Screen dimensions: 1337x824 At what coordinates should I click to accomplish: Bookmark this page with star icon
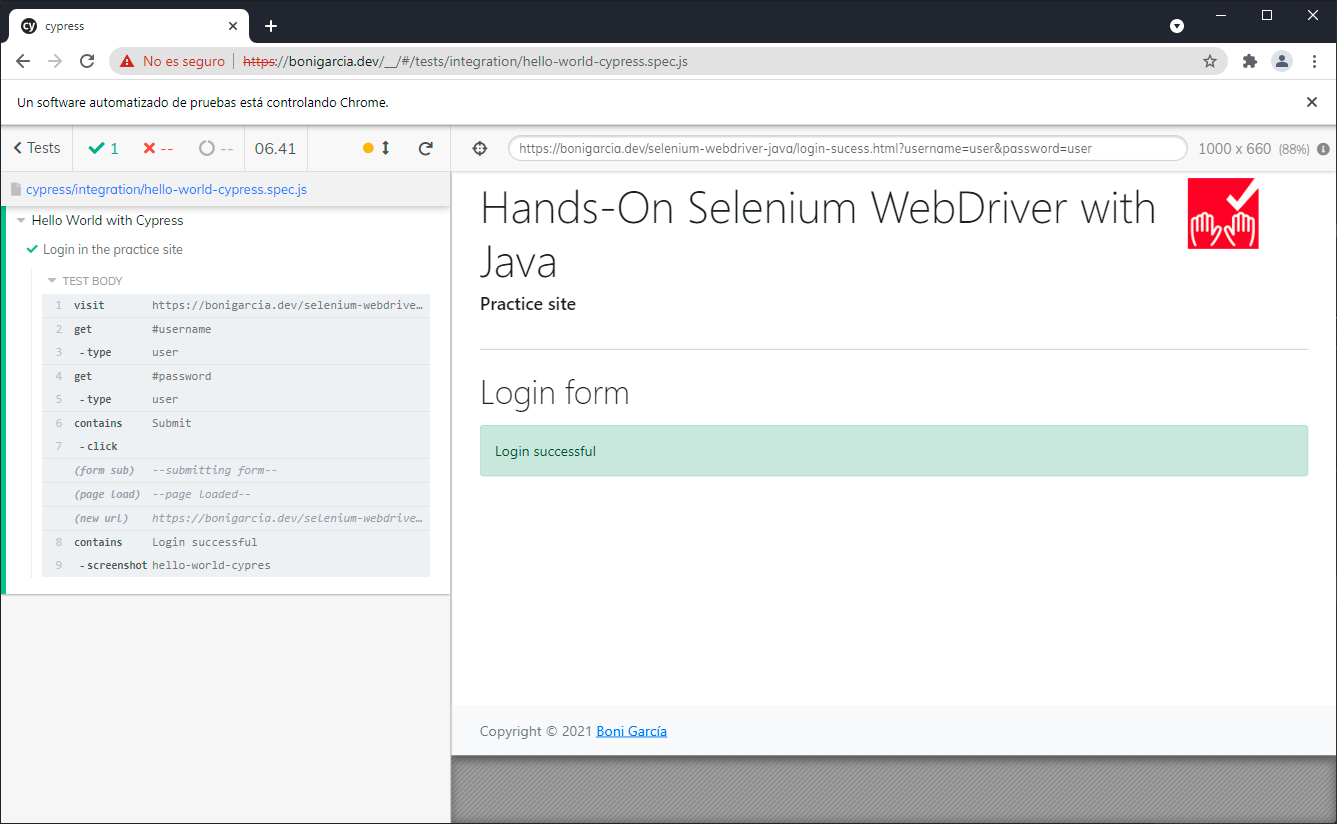tap(1210, 61)
